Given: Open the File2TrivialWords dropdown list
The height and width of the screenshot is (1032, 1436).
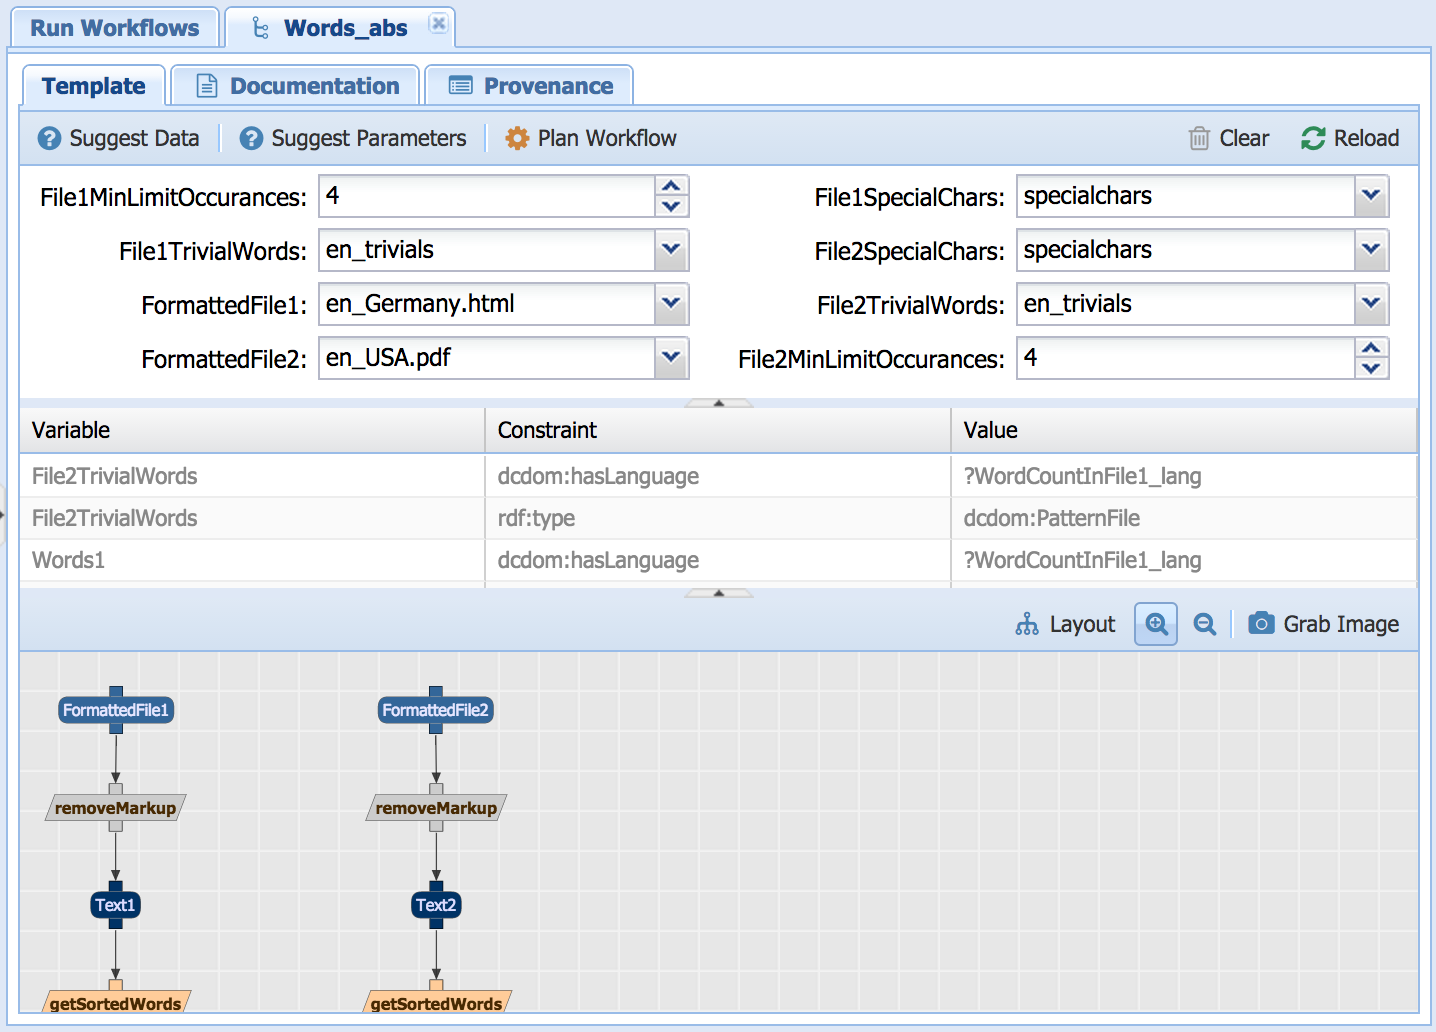Looking at the screenshot, I should [x=1371, y=304].
